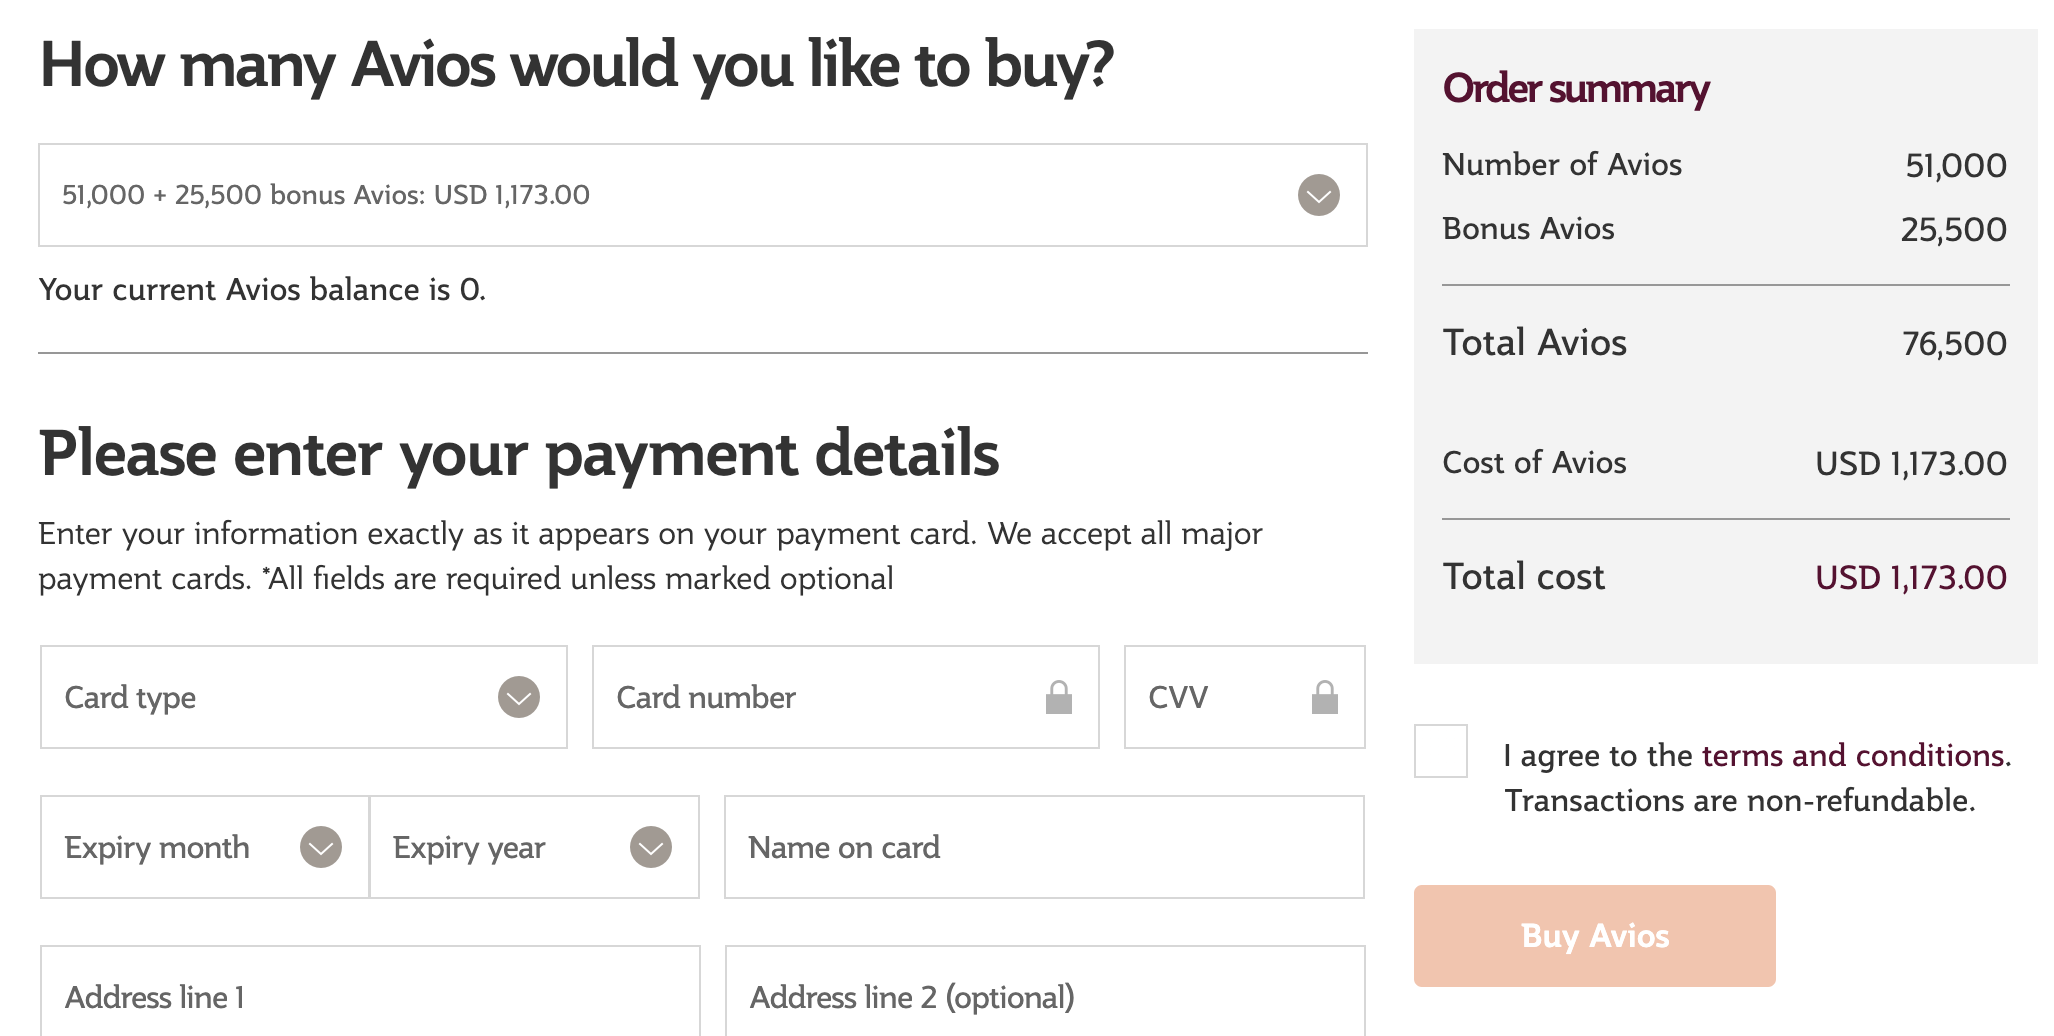Focus the Card number input field
The image size is (2054, 1036).
pyautogui.click(x=820, y=697)
